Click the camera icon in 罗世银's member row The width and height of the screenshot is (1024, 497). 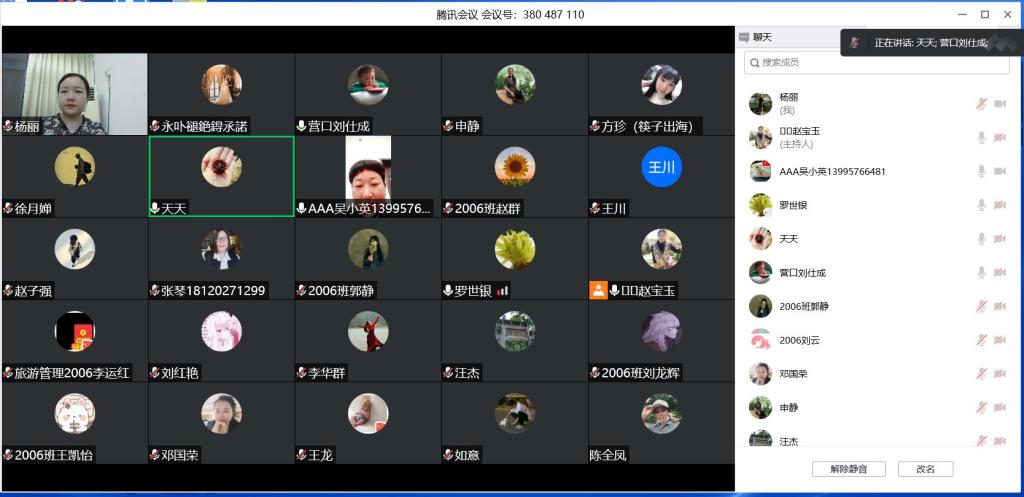click(999, 205)
